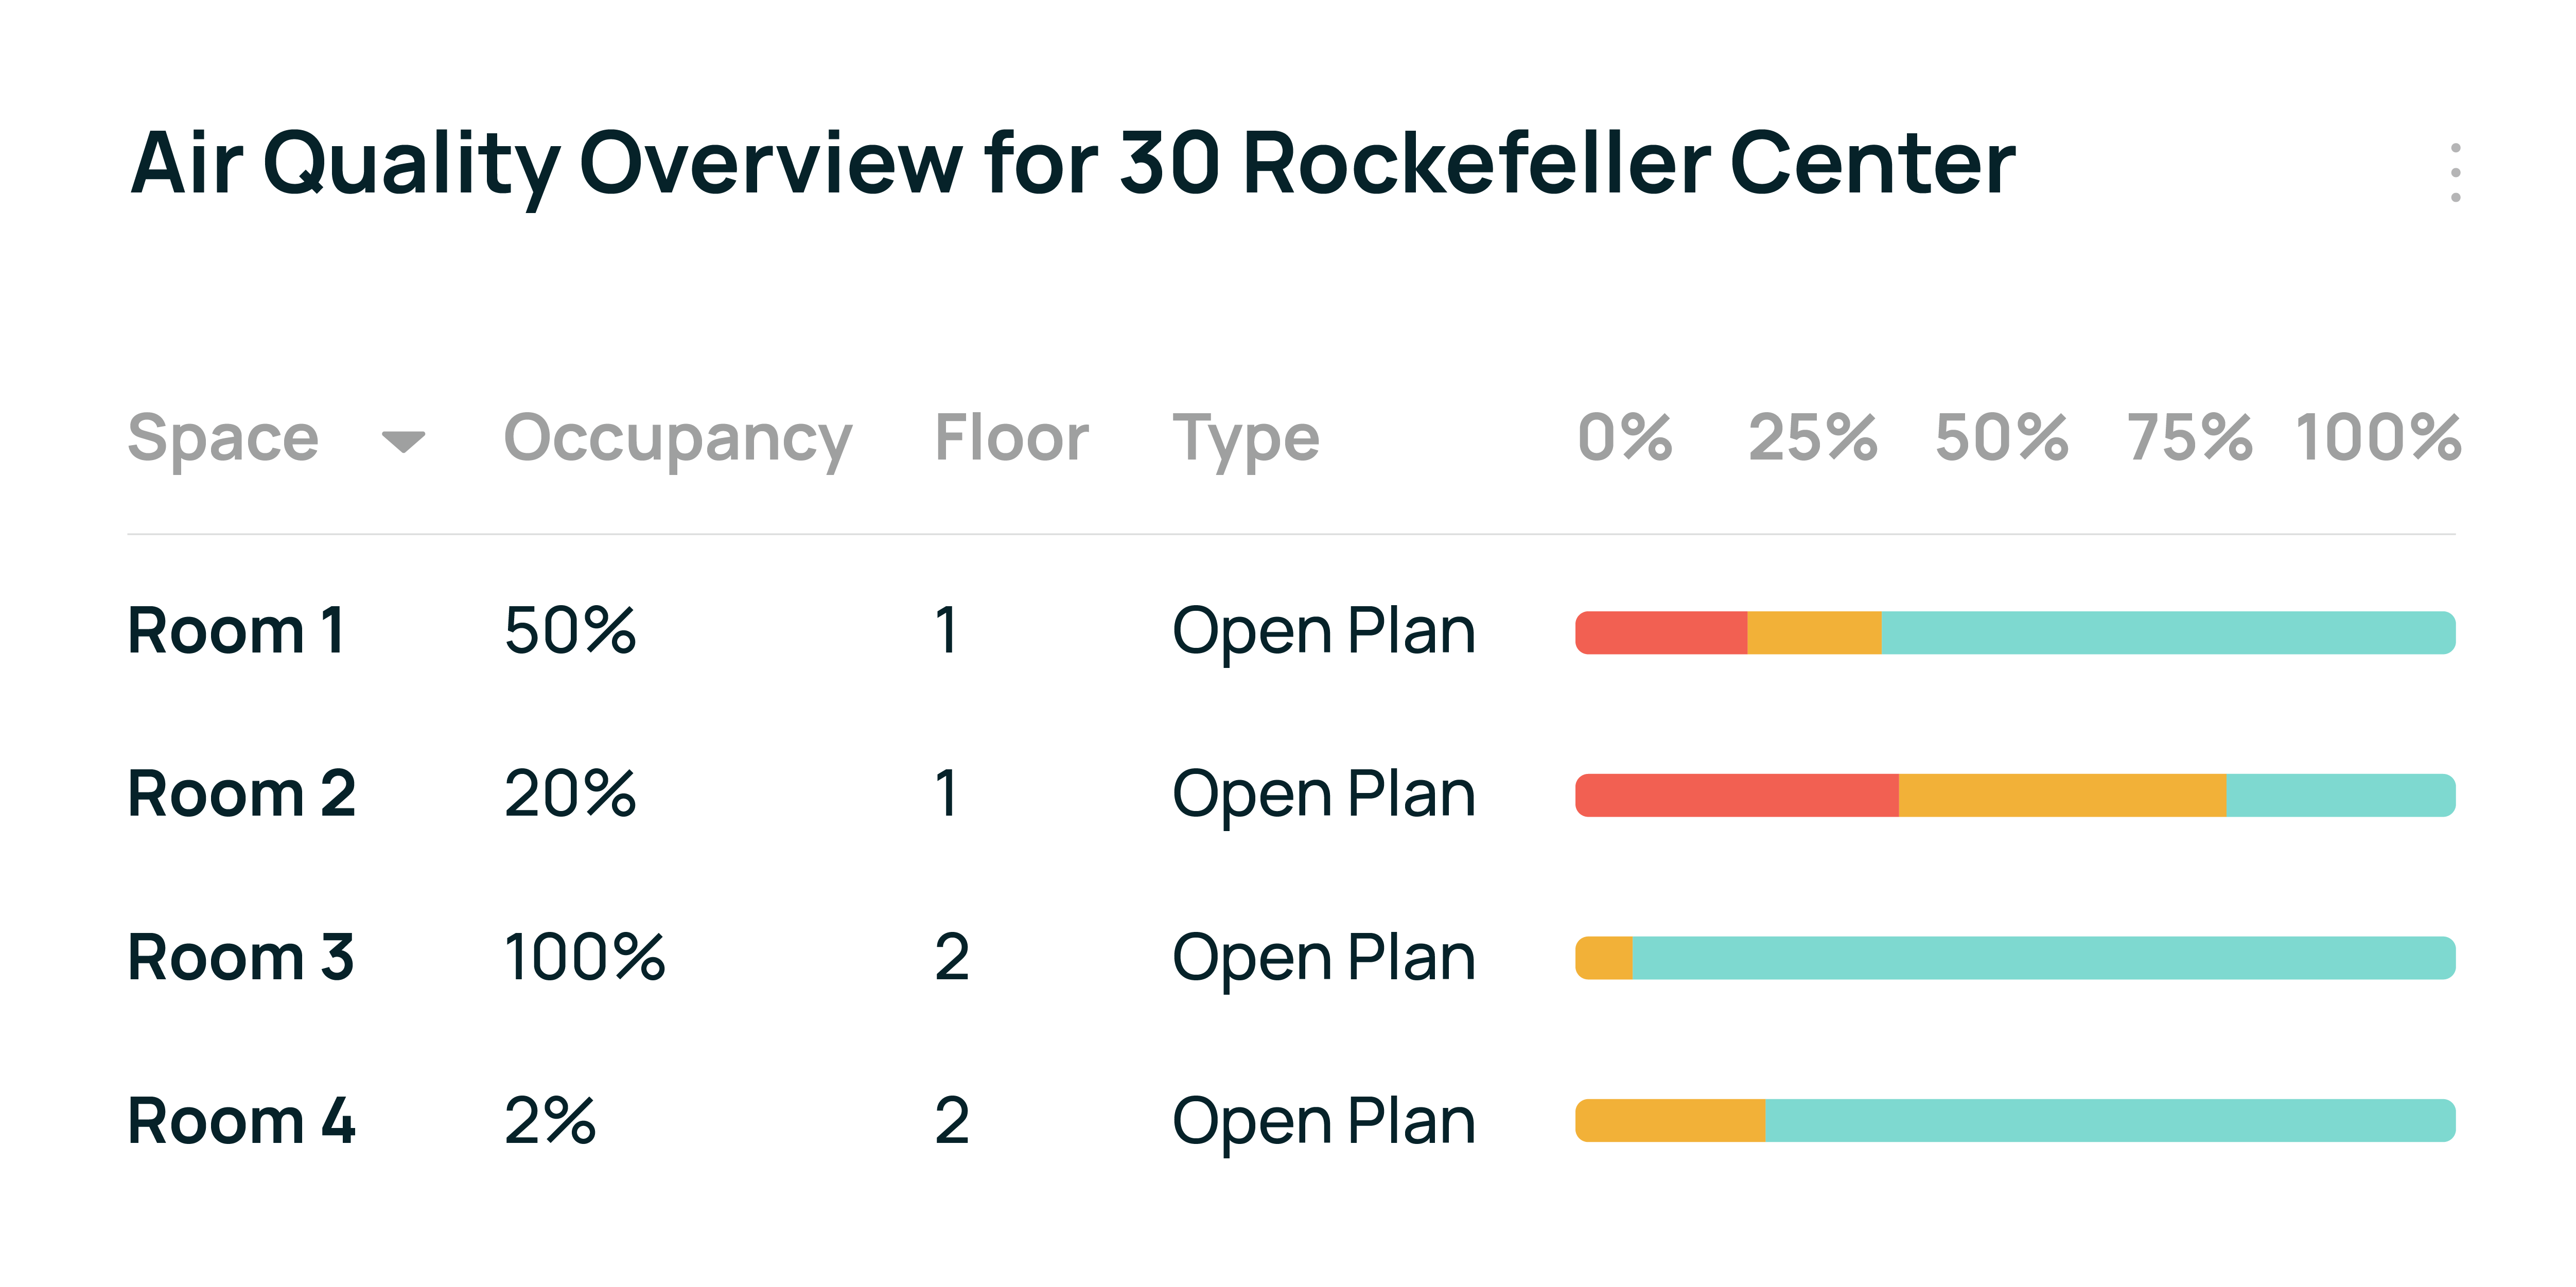
Task: Select the Room 1 row label
Action: [236, 631]
